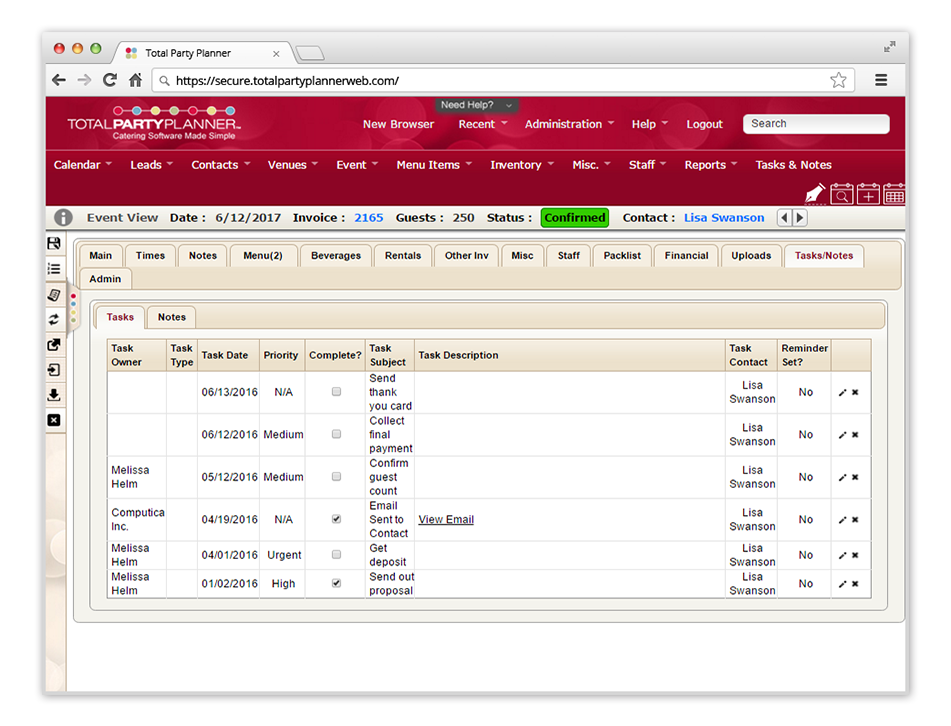The width and height of the screenshot is (951, 726).
Task: Open a new browser tab
Action: click(310, 53)
